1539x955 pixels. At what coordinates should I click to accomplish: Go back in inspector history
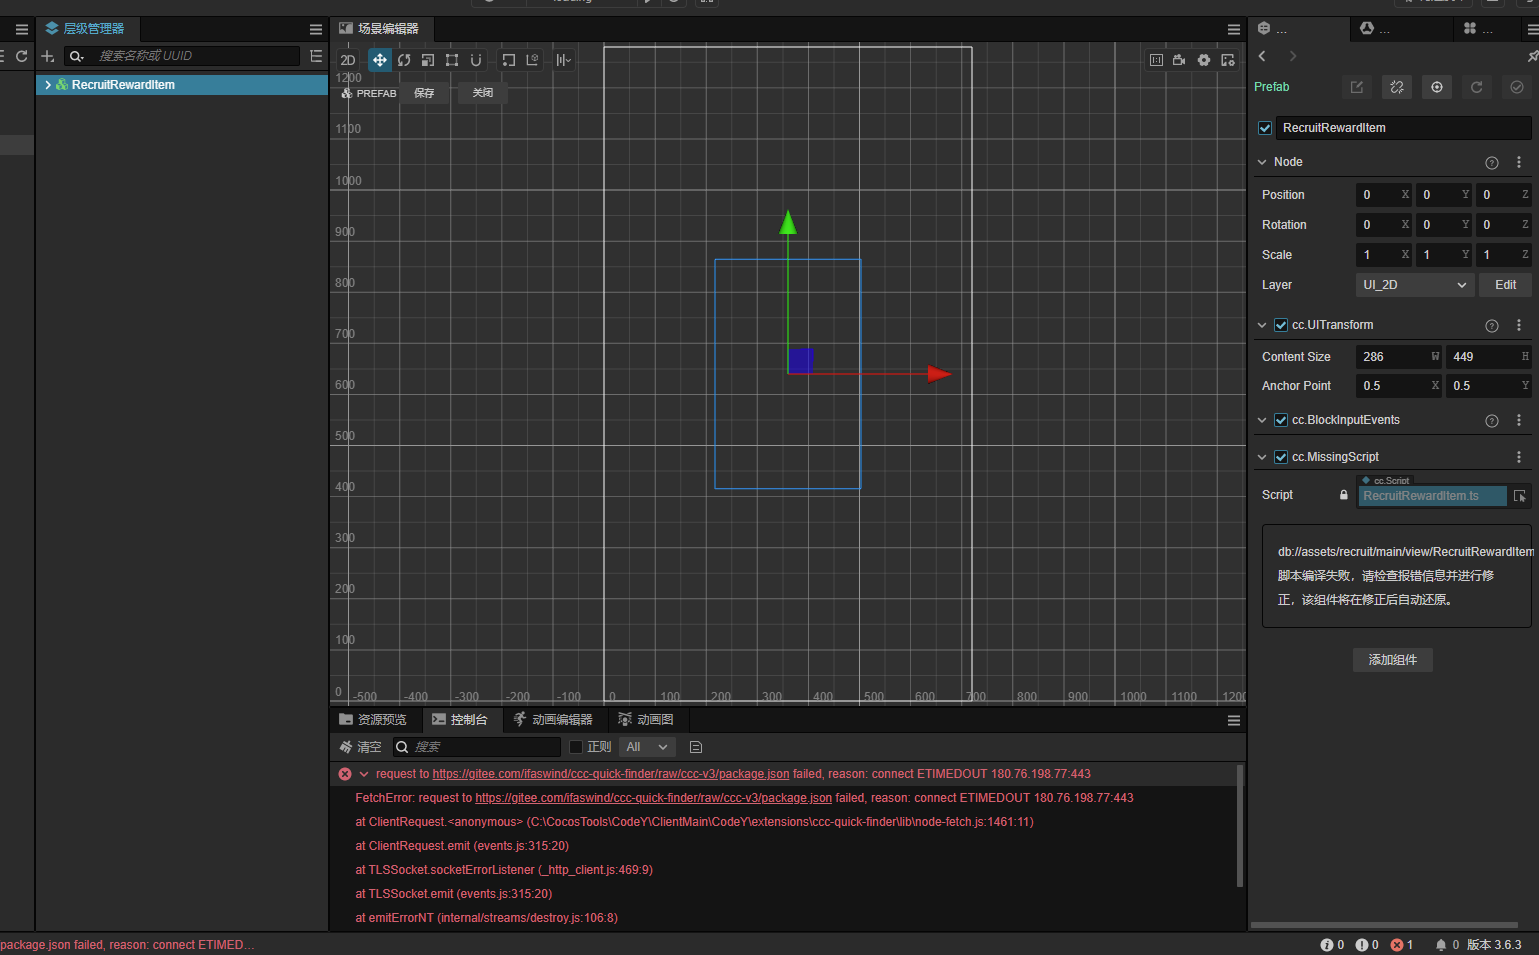pos(1262,56)
